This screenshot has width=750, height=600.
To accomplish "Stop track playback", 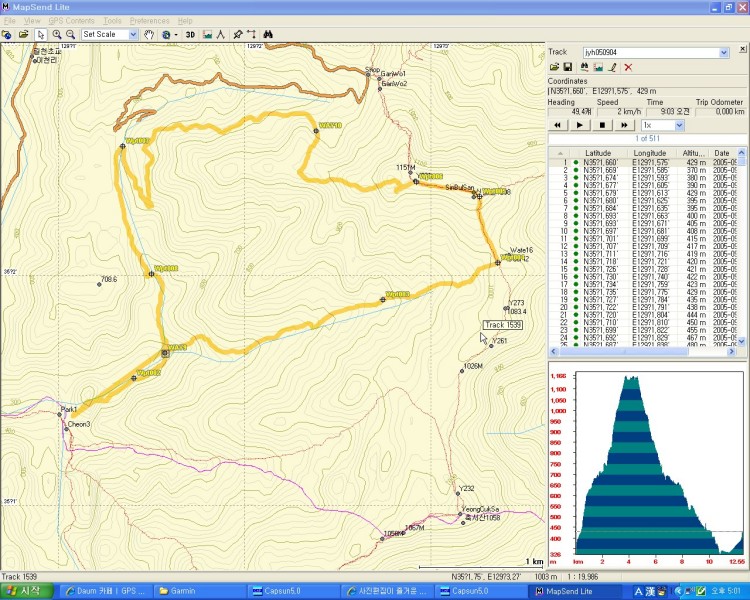I will pyautogui.click(x=602, y=125).
